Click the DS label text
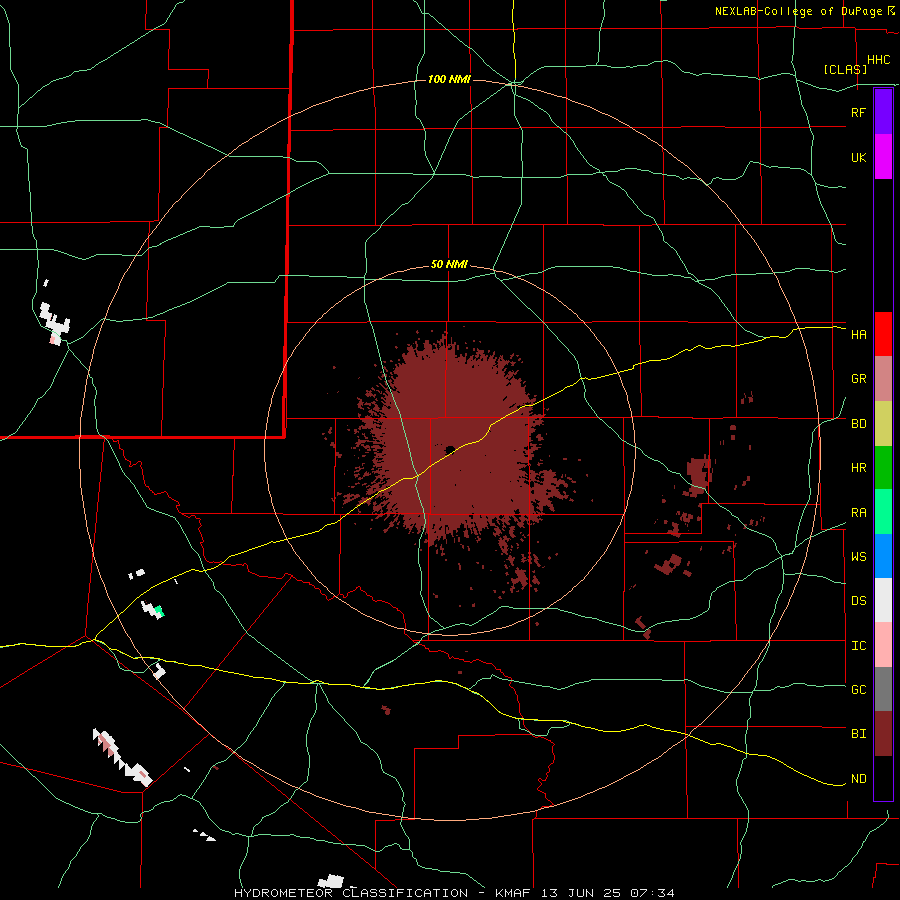 click(x=858, y=601)
